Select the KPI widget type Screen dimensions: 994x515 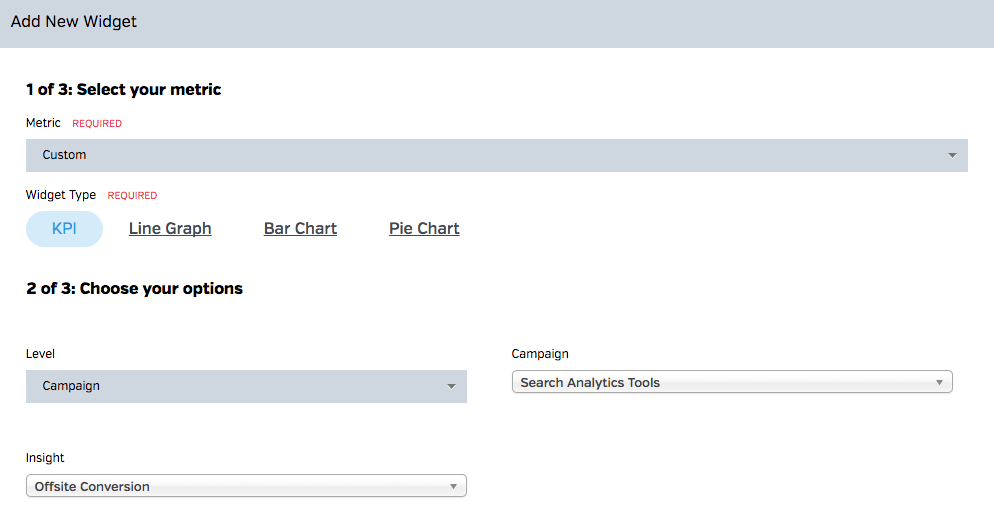64,228
